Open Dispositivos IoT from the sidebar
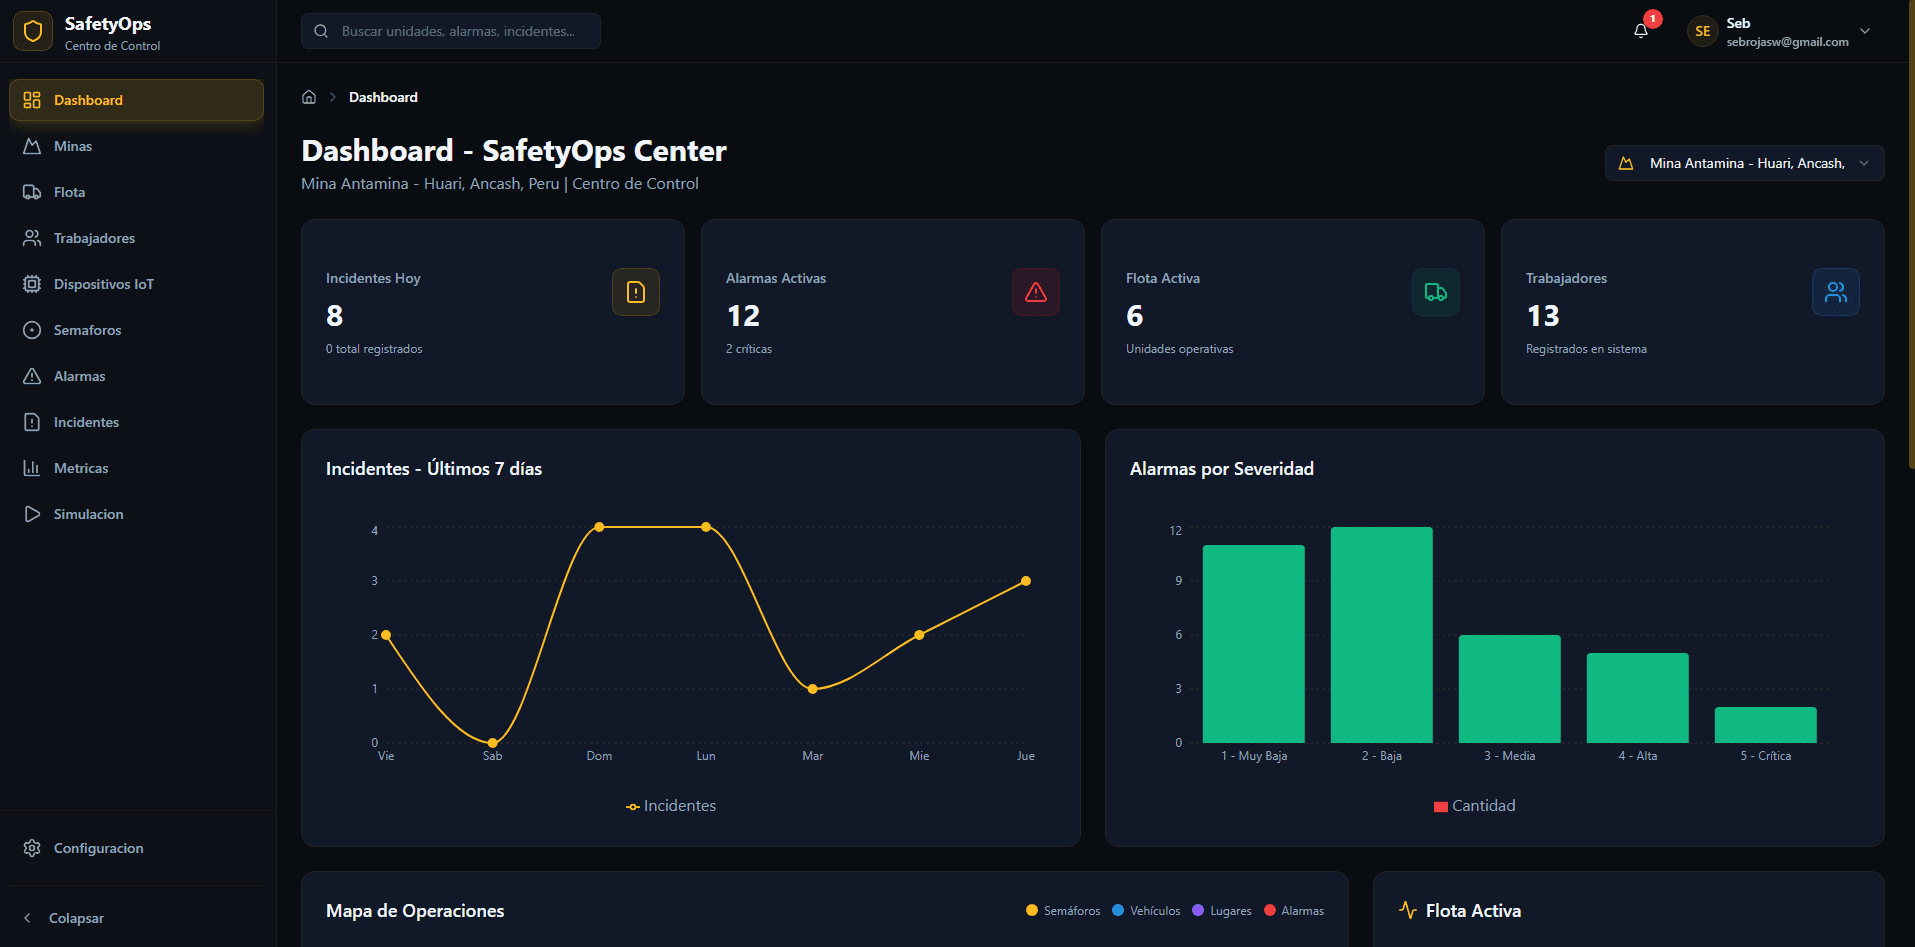Viewport: 1915px width, 947px height. (33, 284)
